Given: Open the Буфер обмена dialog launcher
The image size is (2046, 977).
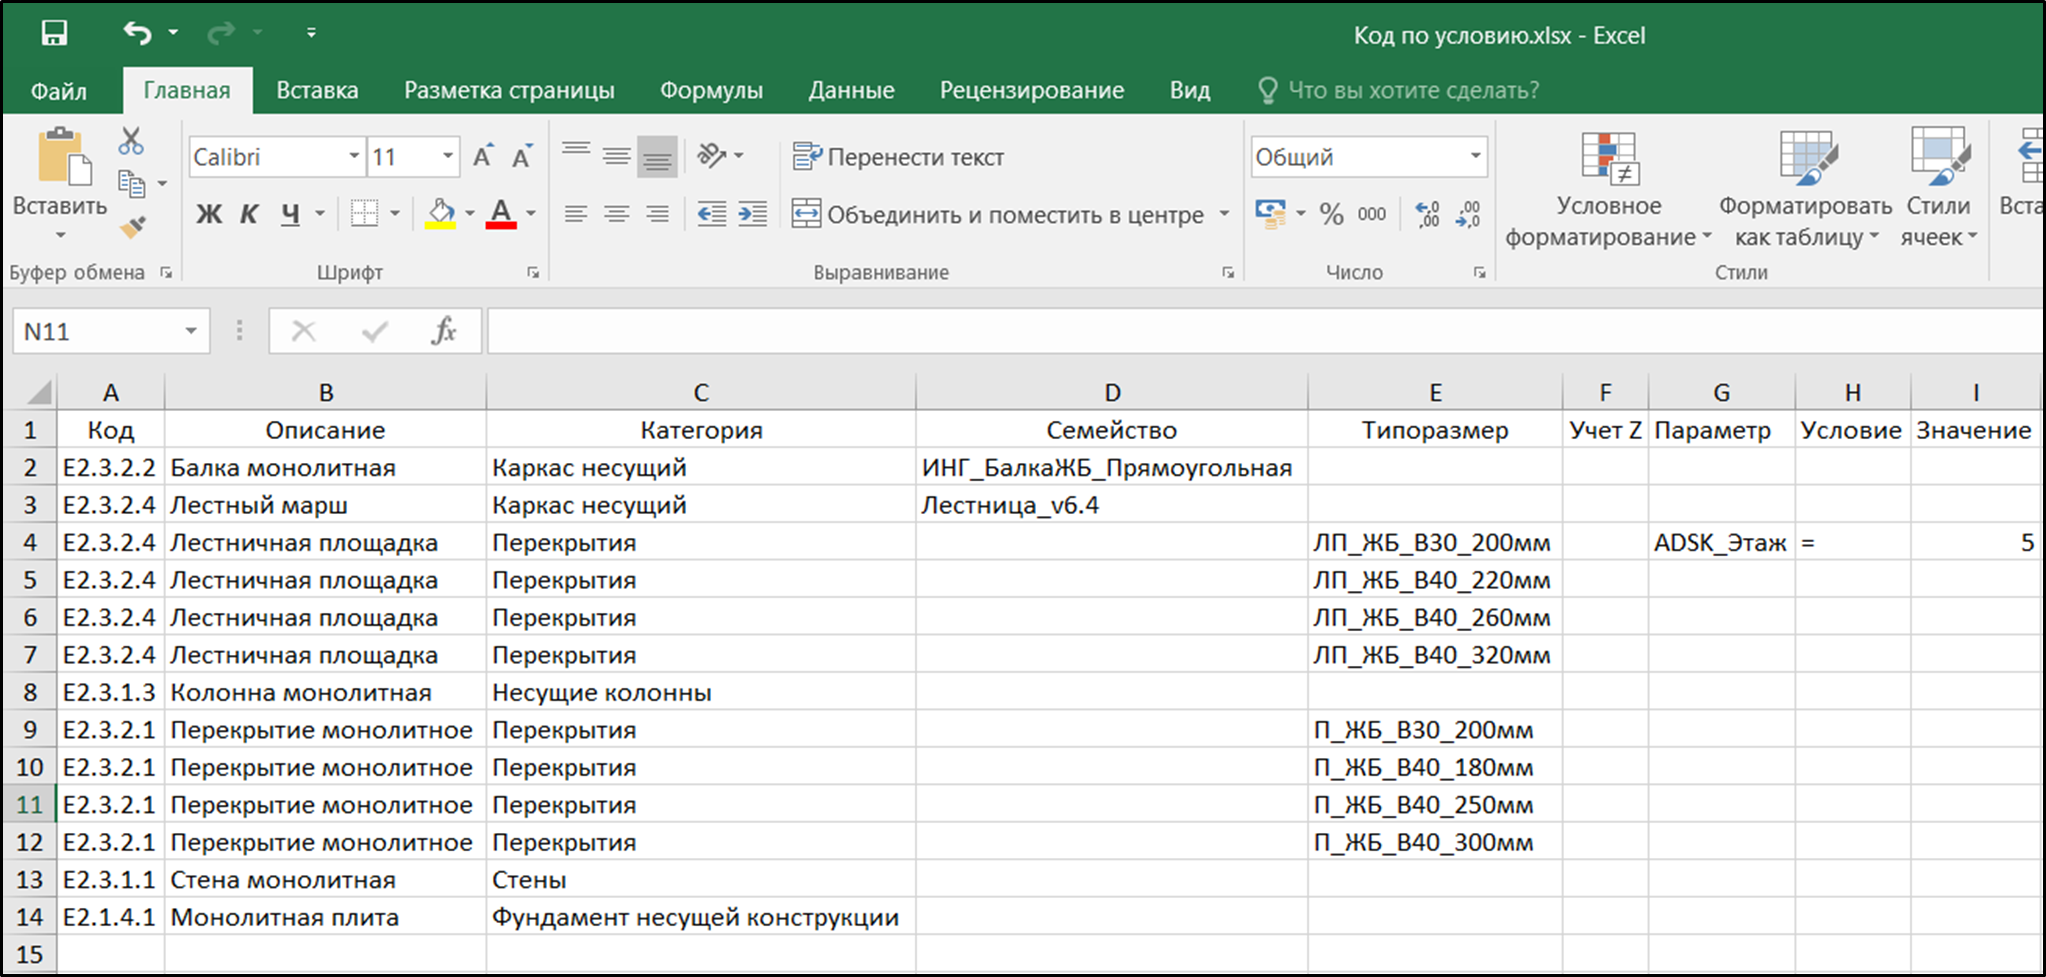Looking at the screenshot, I should coord(167,273).
